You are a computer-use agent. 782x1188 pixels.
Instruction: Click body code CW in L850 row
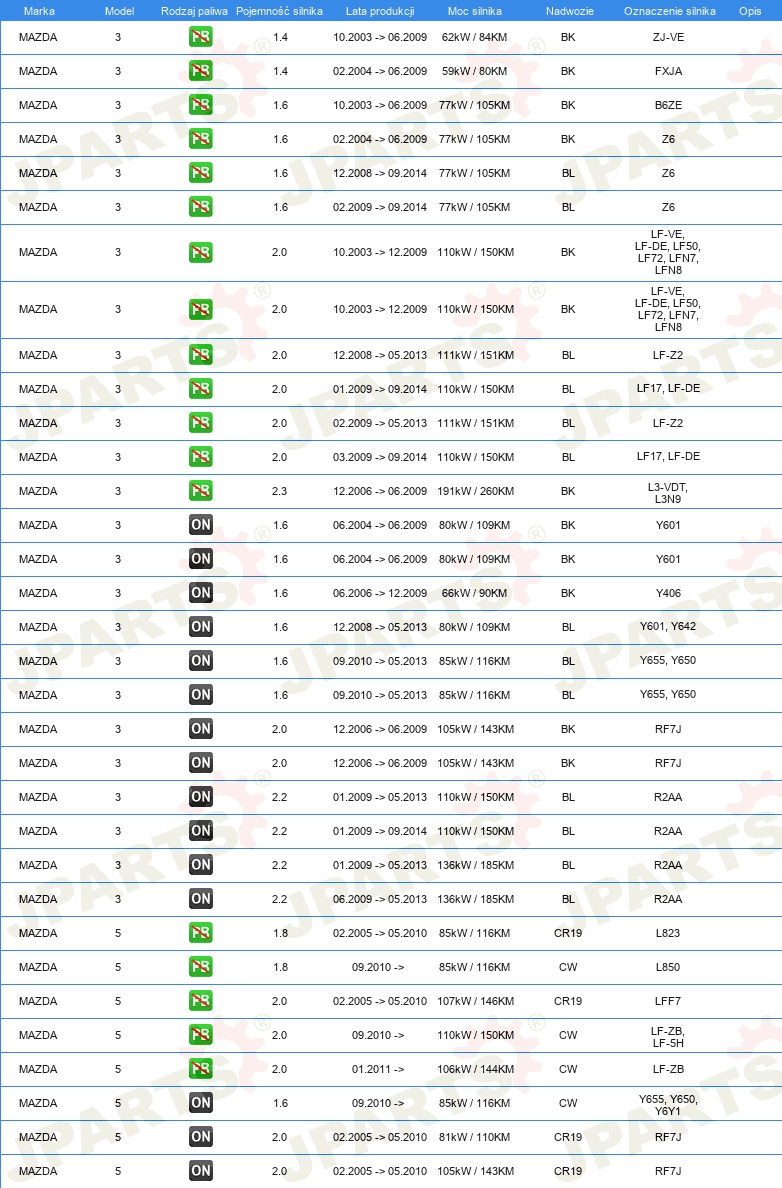coord(568,968)
